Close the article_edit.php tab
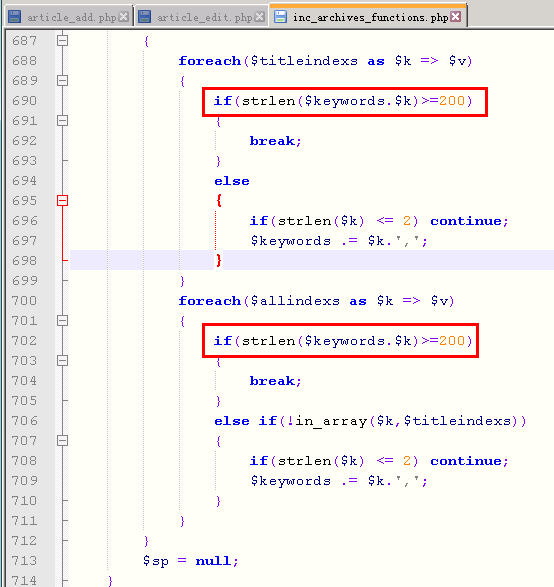Viewport: 554px width, 587px height. (x=259, y=17)
